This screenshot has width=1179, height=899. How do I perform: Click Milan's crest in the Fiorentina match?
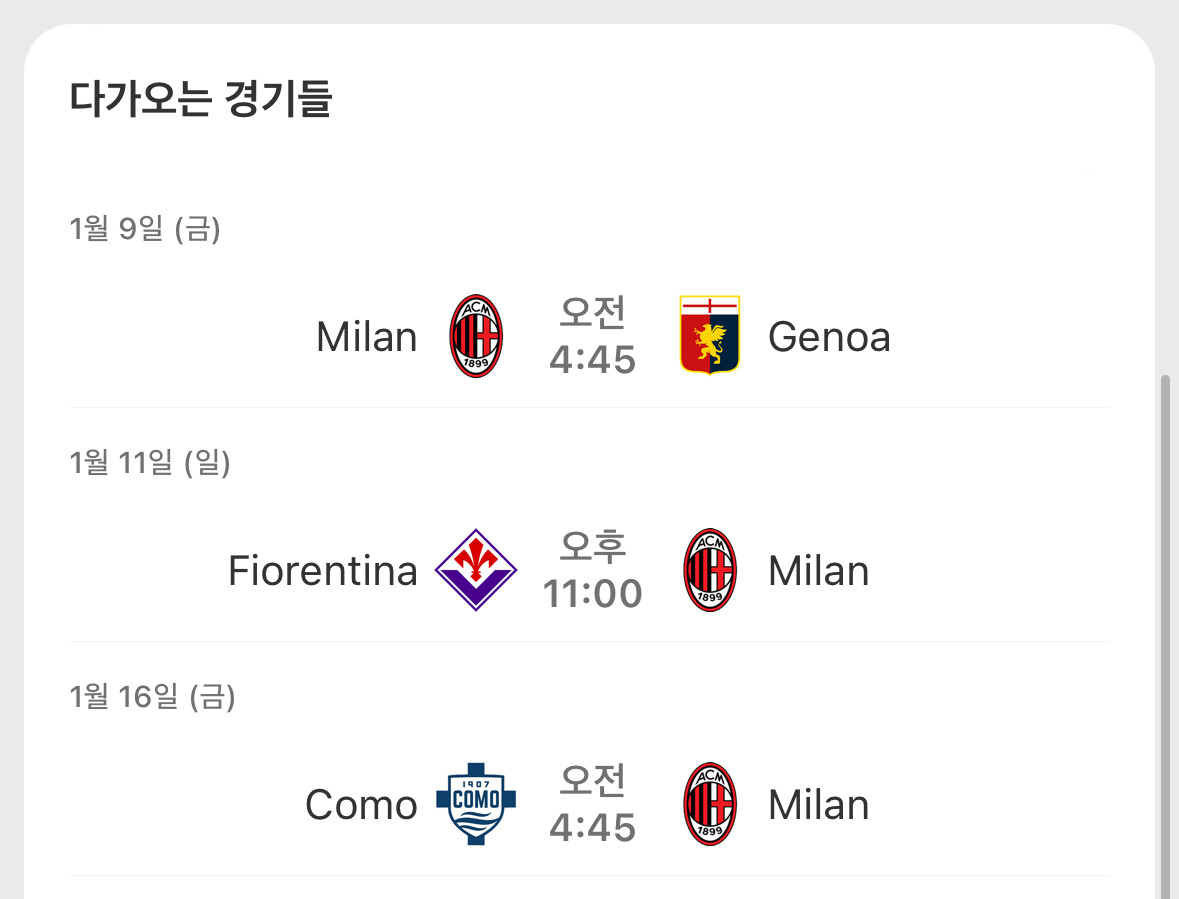709,570
